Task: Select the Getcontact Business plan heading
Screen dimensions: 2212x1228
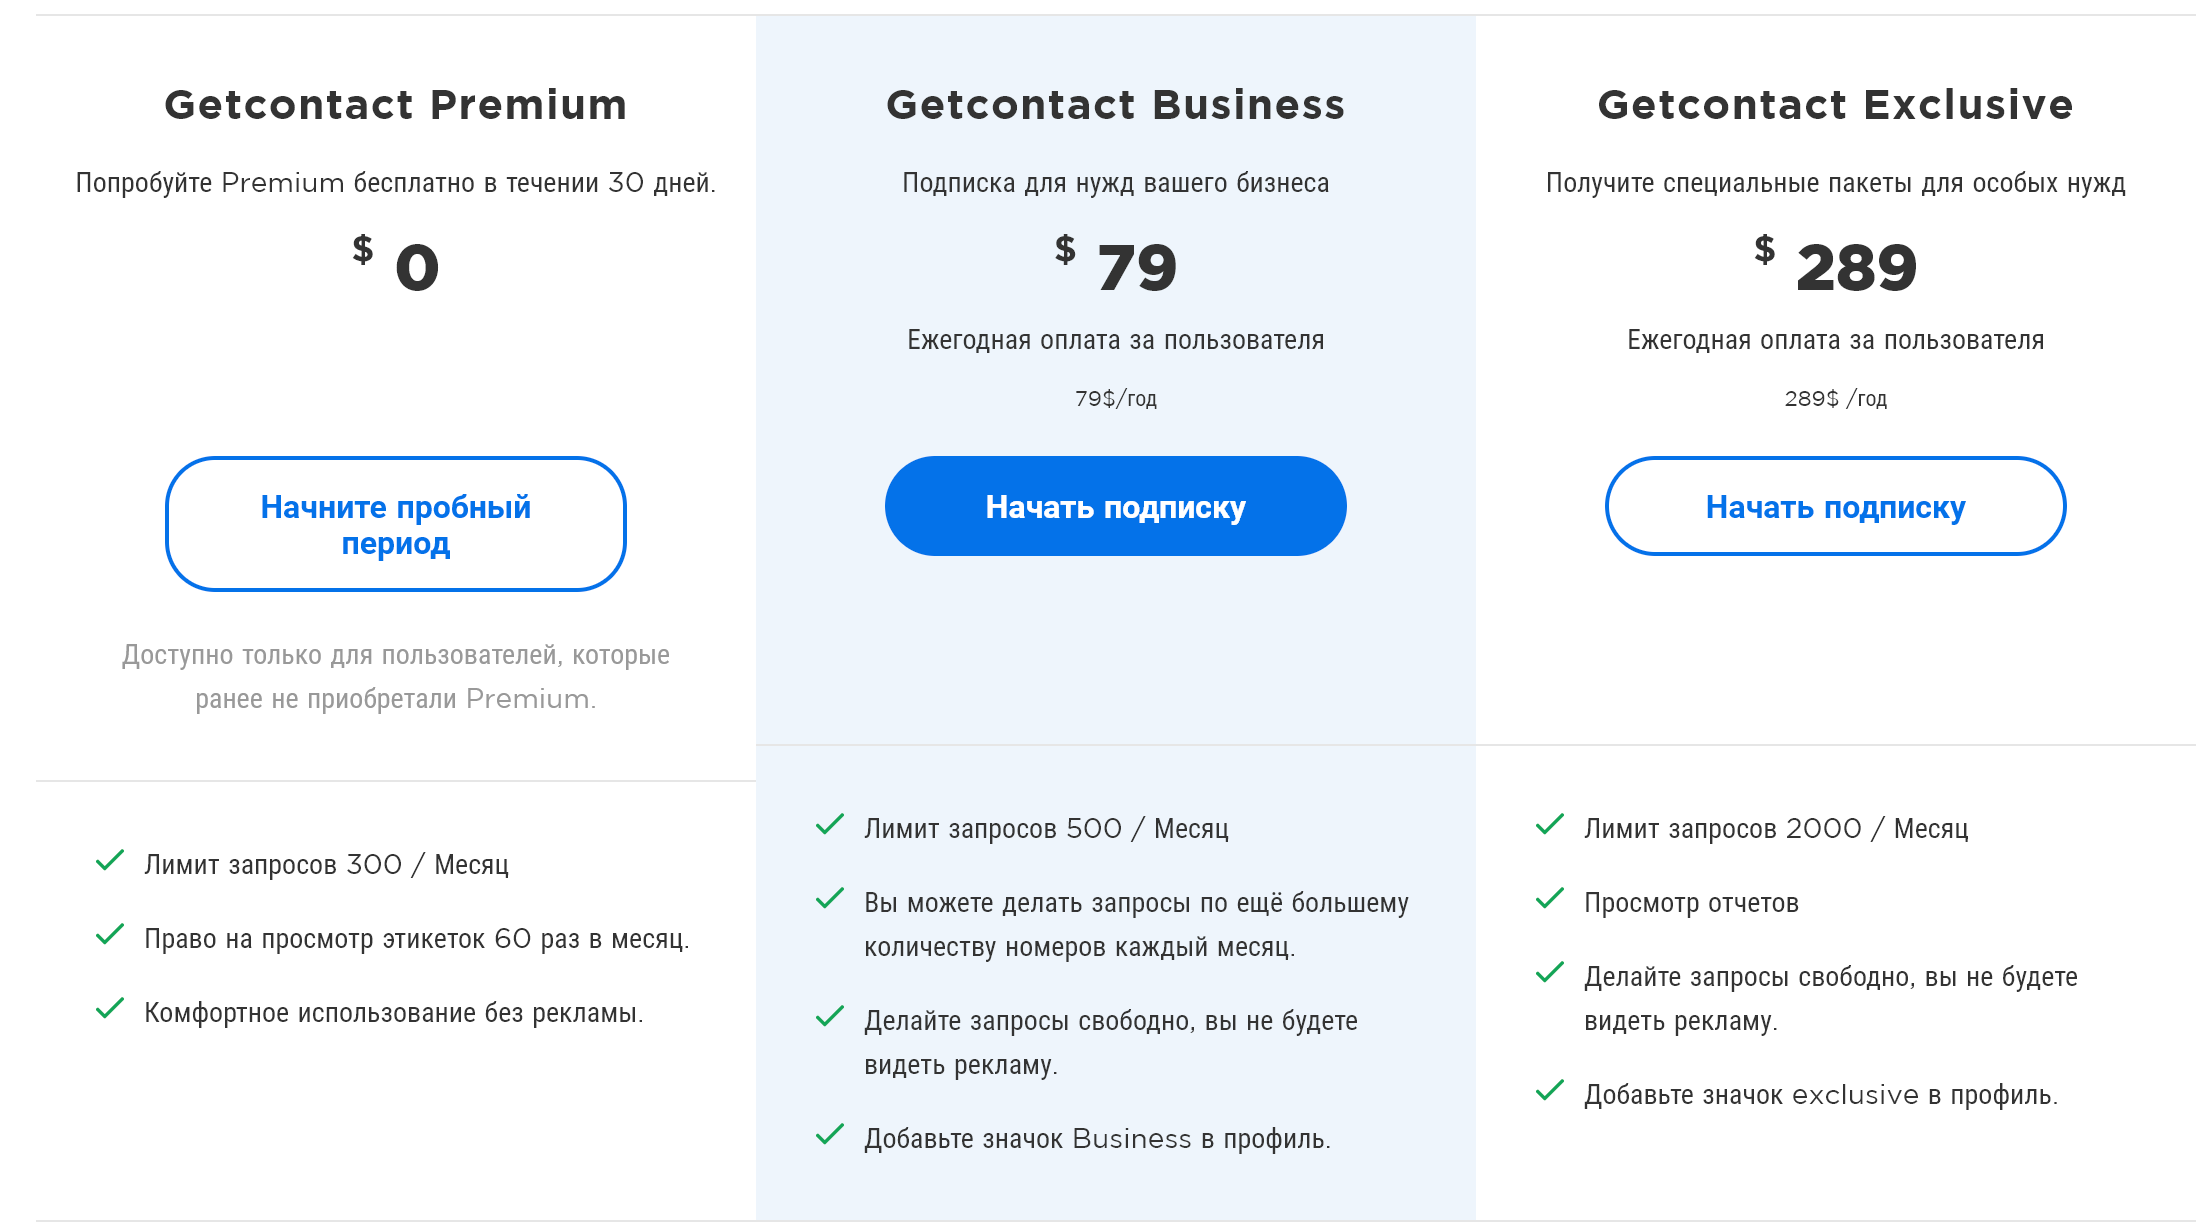Action: click(x=1115, y=105)
